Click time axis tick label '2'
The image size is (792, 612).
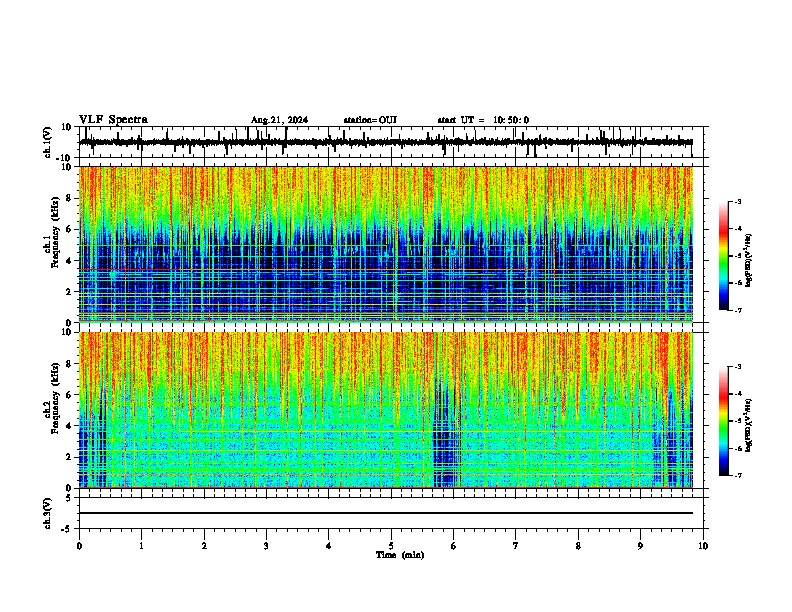click(x=204, y=546)
